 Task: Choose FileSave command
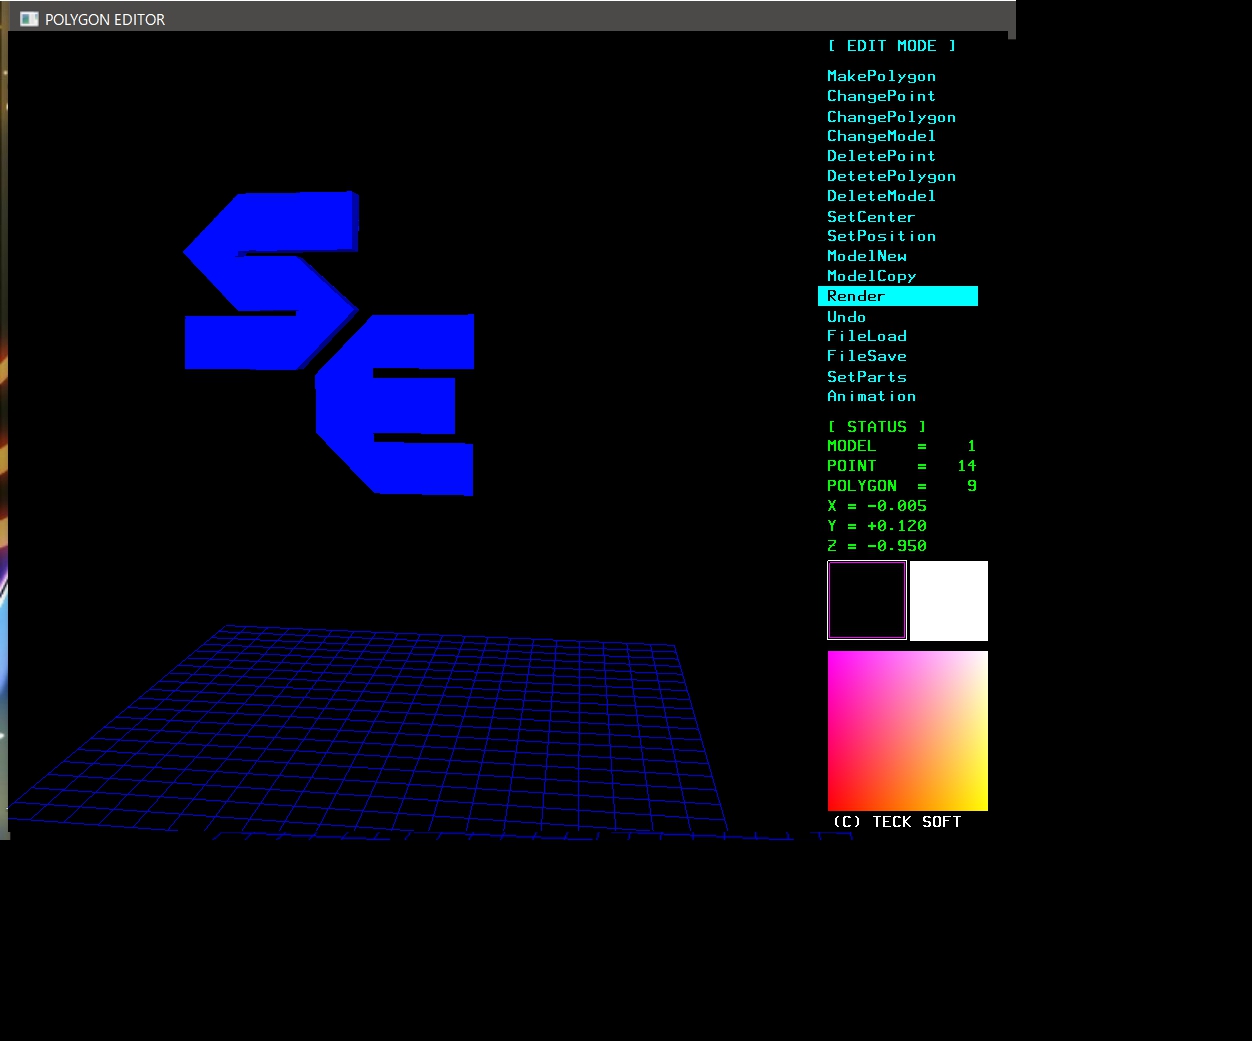(866, 356)
